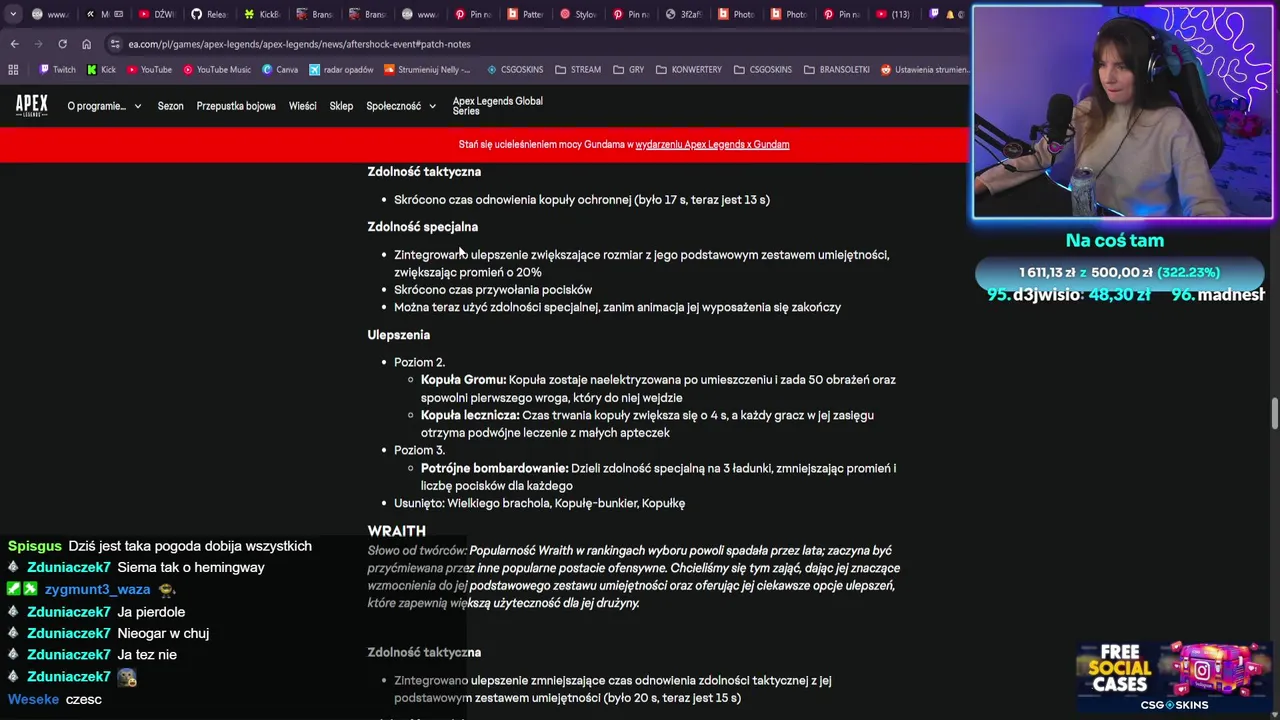View site information icon in address bar
The image size is (1280, 720).
(115, 44)
